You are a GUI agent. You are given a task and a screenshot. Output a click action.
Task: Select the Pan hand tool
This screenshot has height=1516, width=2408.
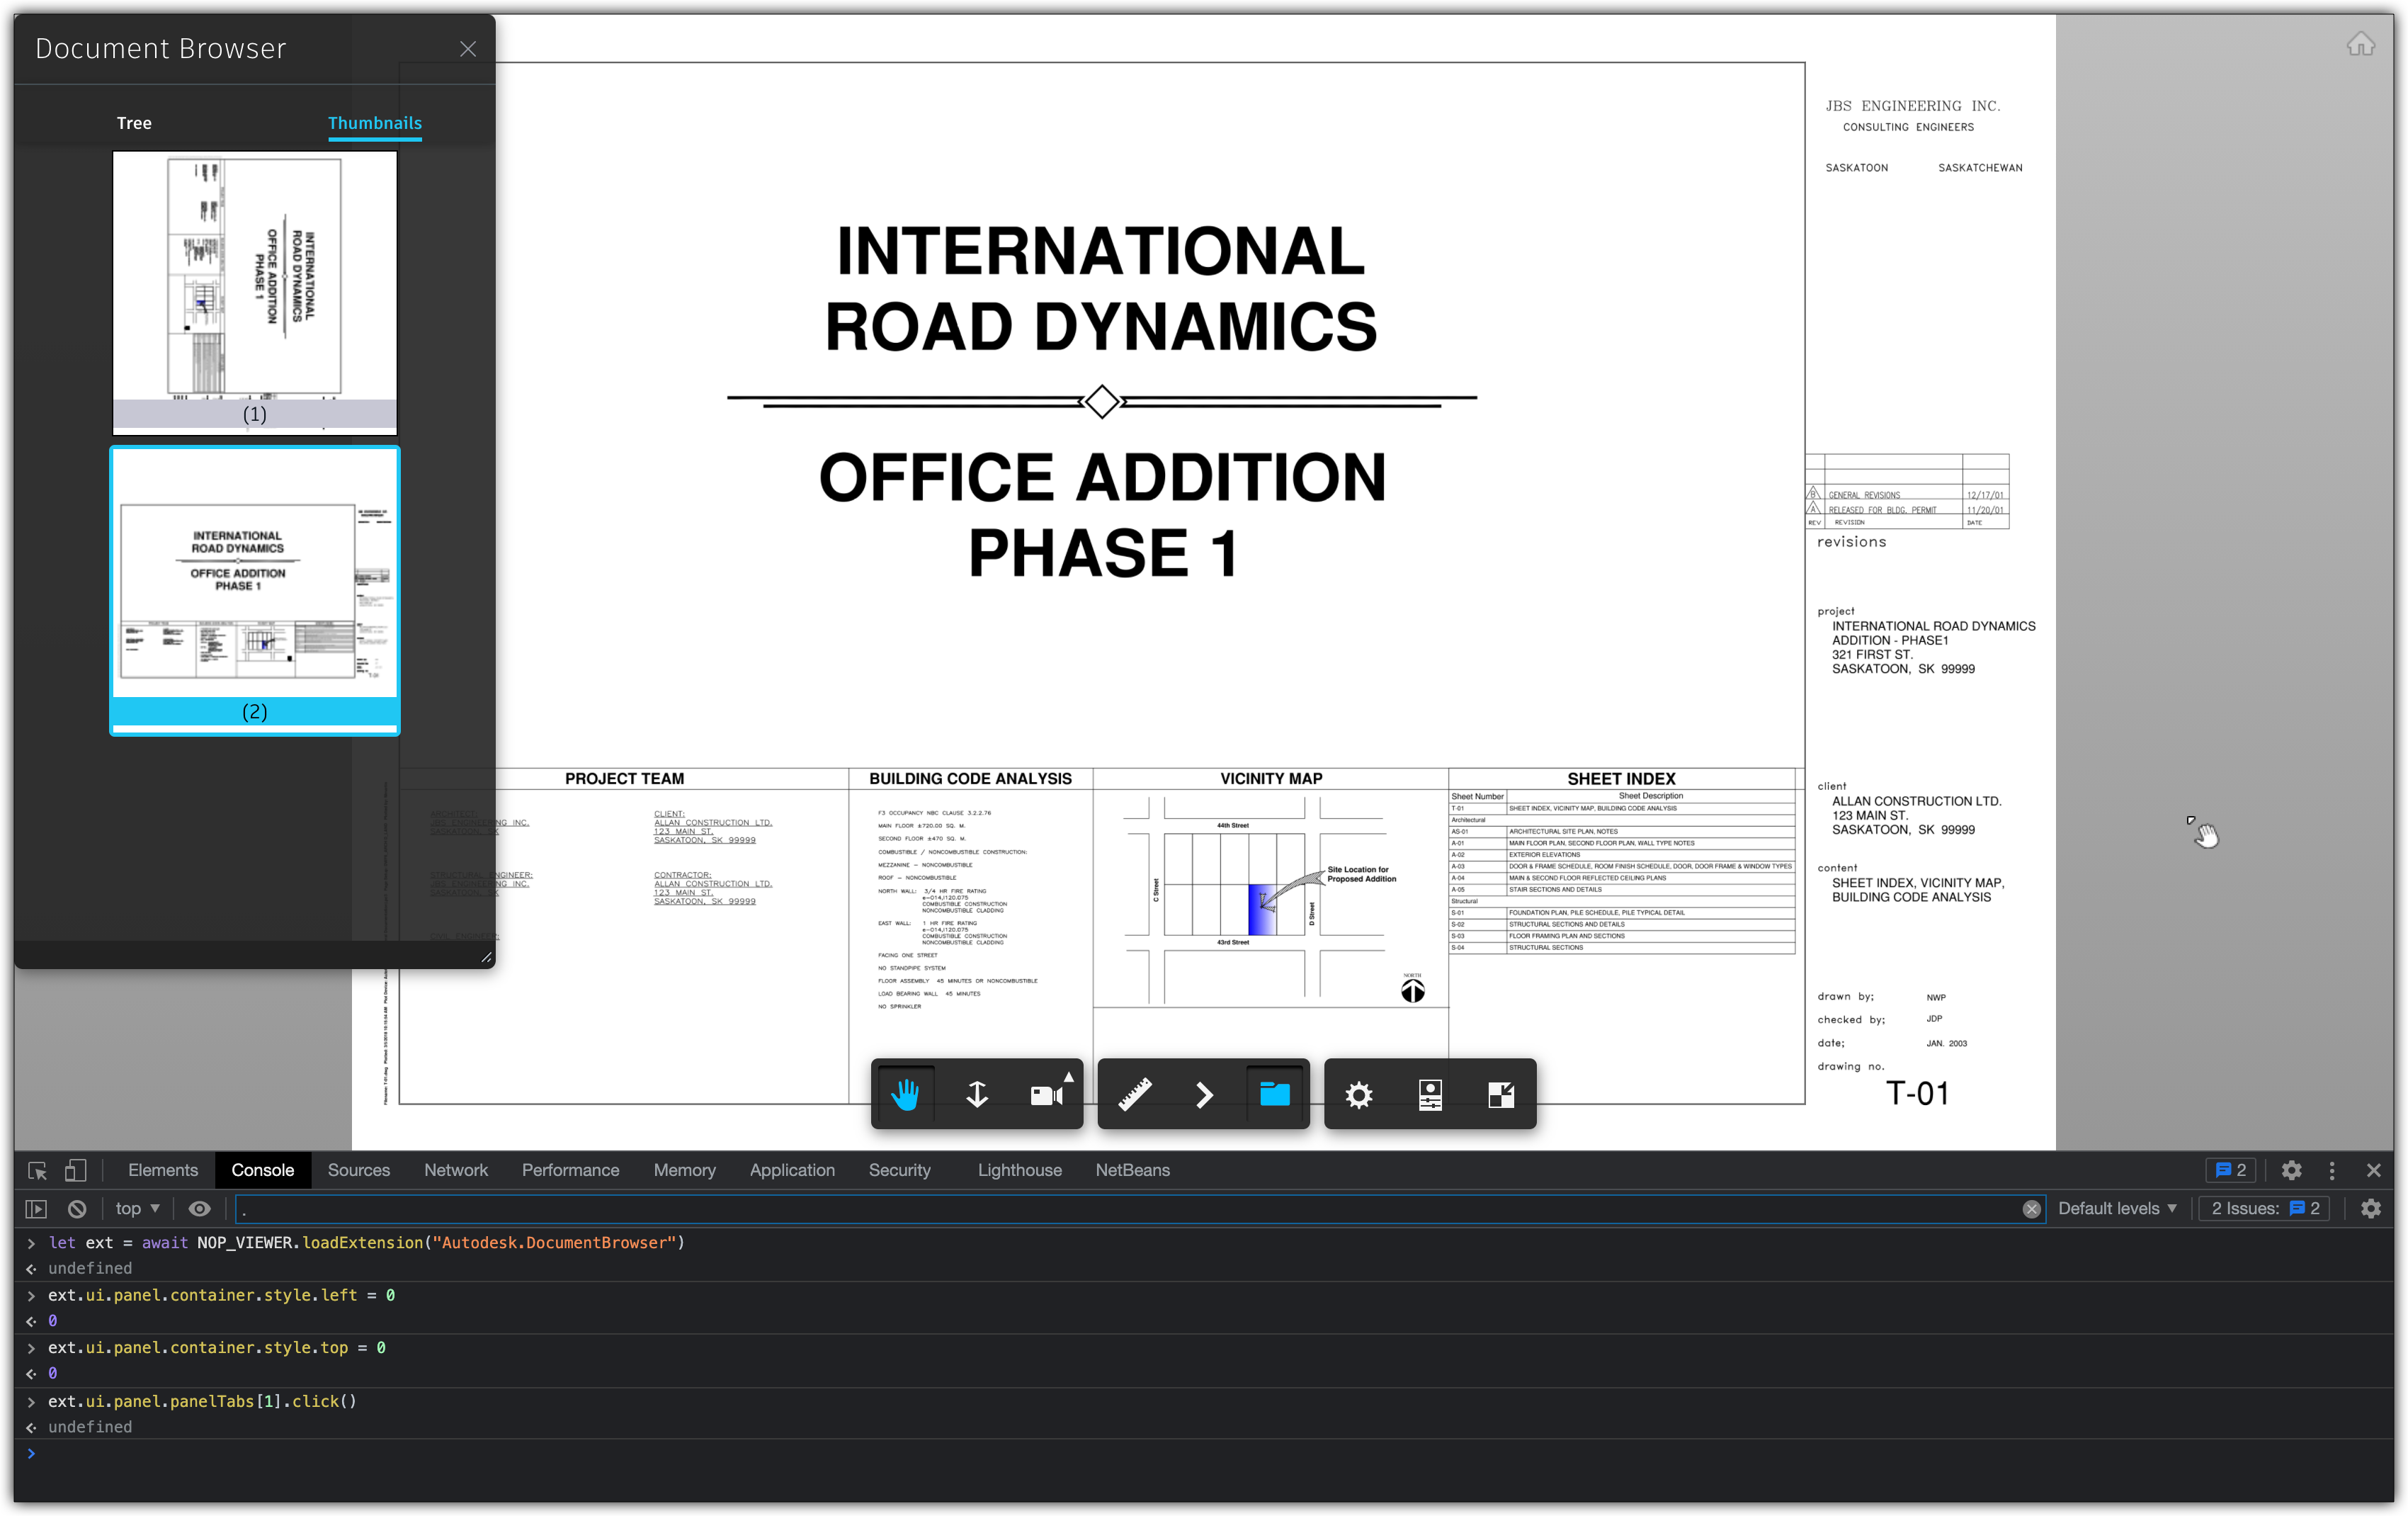pyautogui.click(x=905, y=1094)
